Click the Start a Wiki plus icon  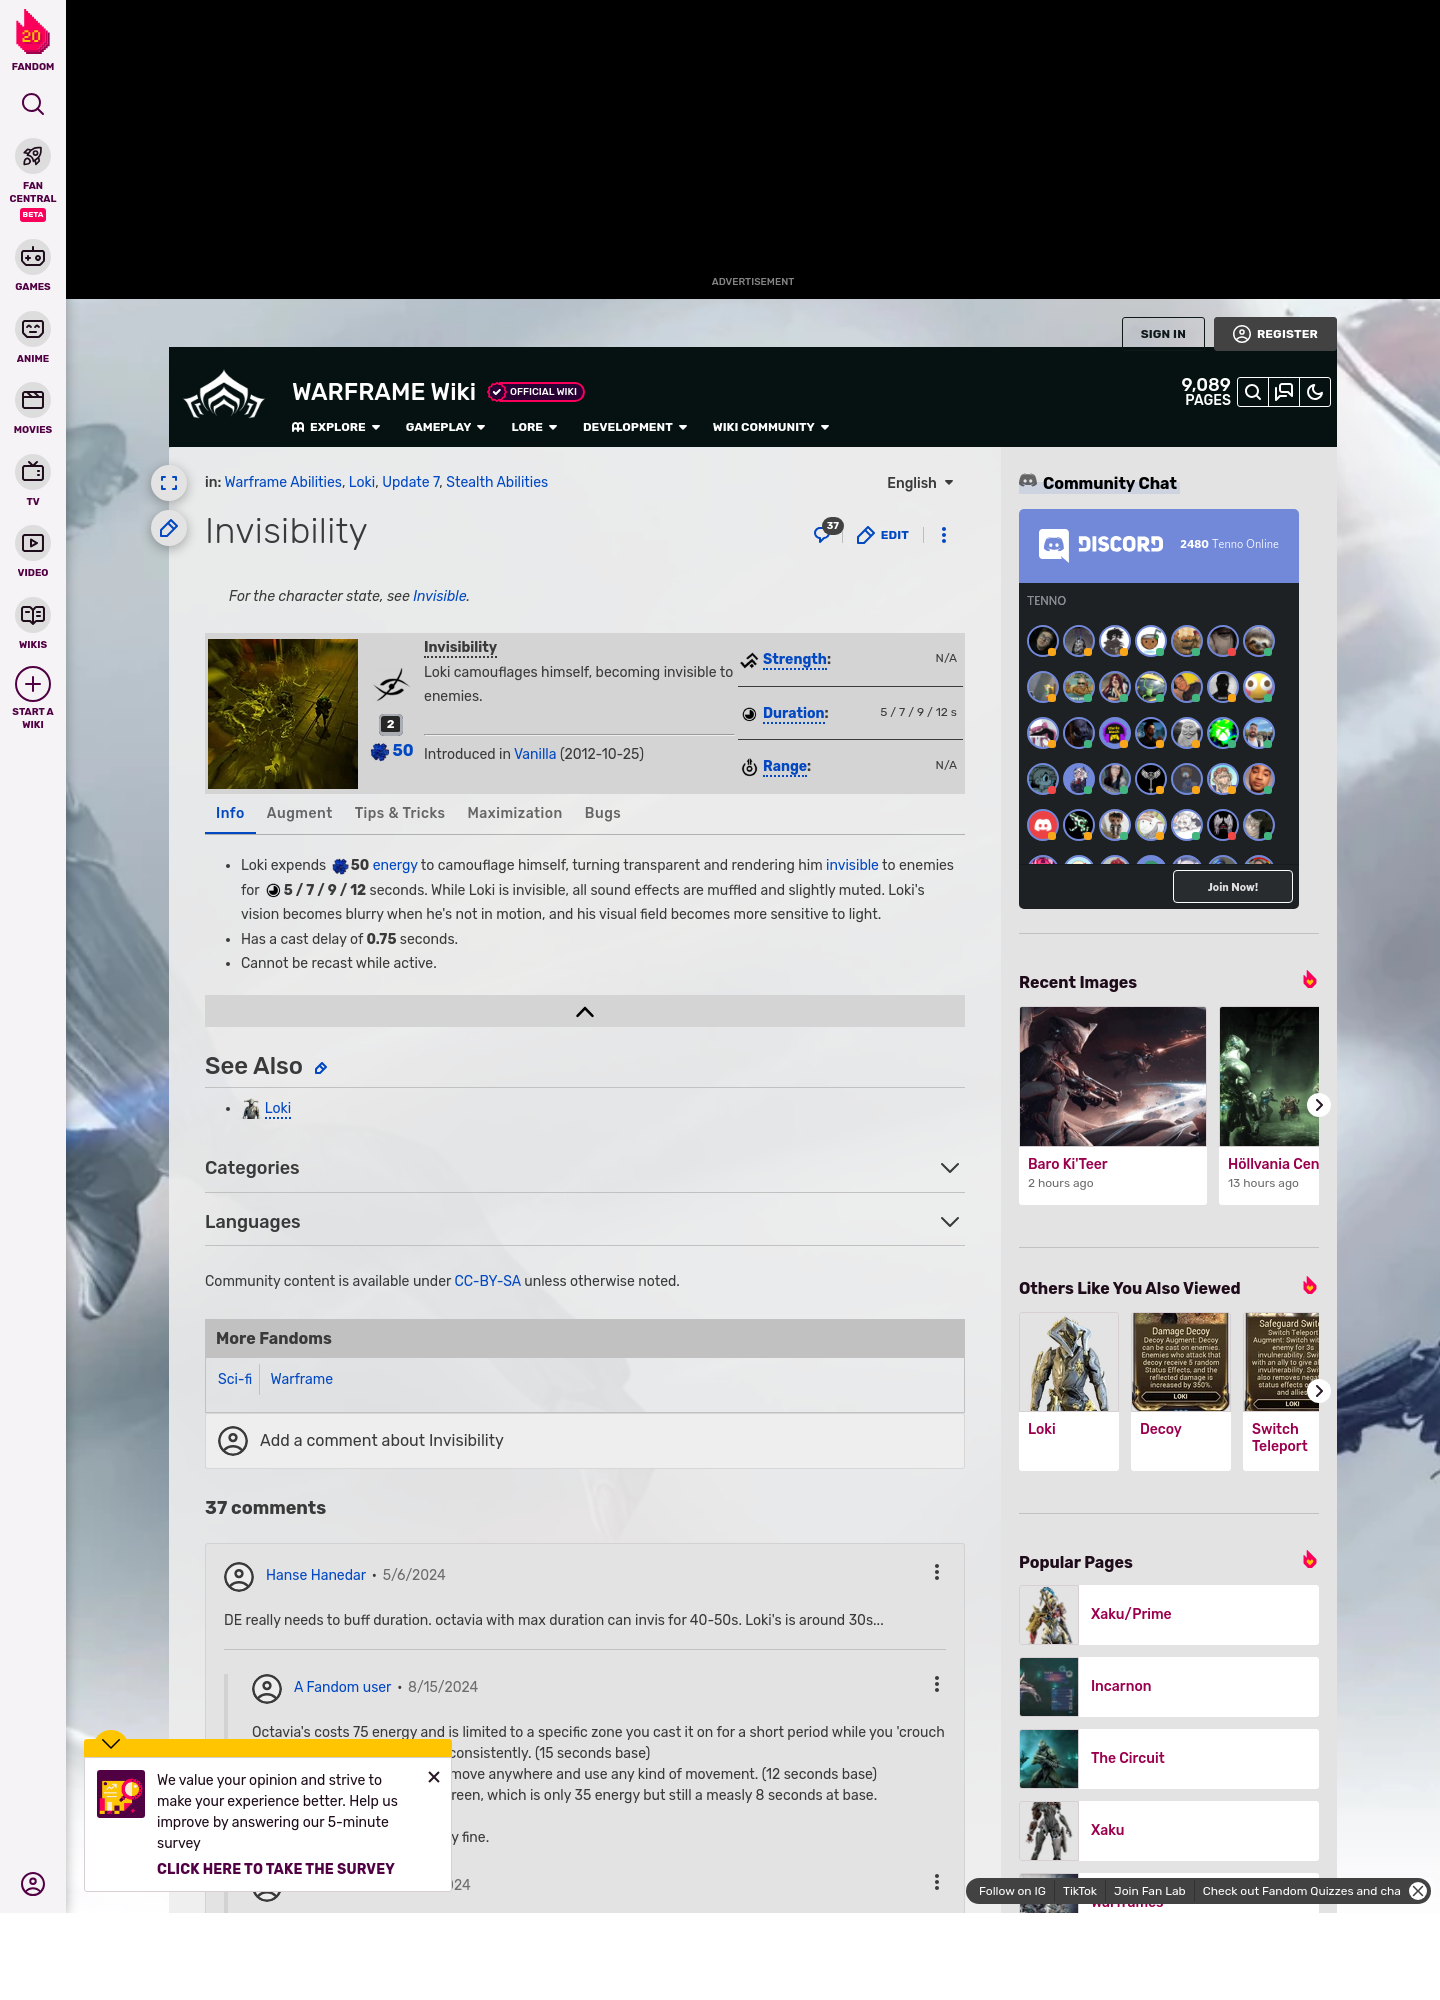pyautogui.click(x=33, y=684)
